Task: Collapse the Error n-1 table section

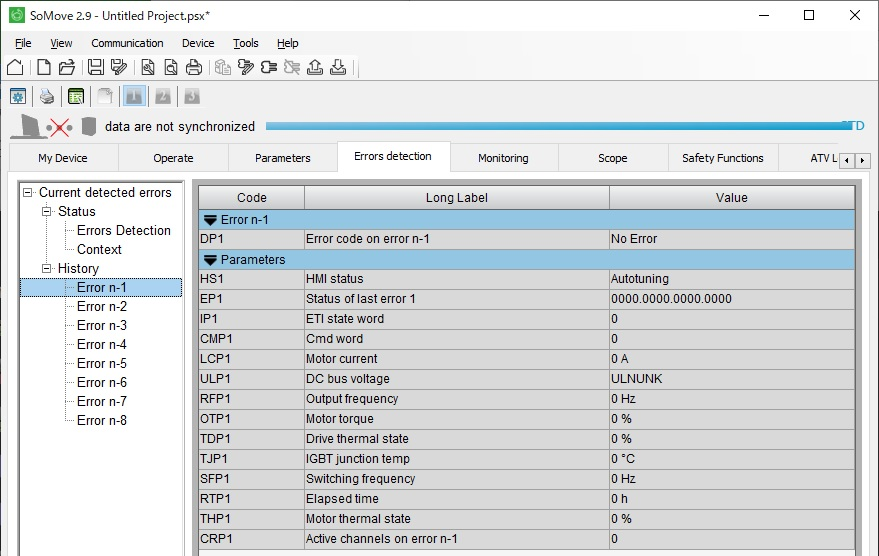Action: (x=210, y=220)
